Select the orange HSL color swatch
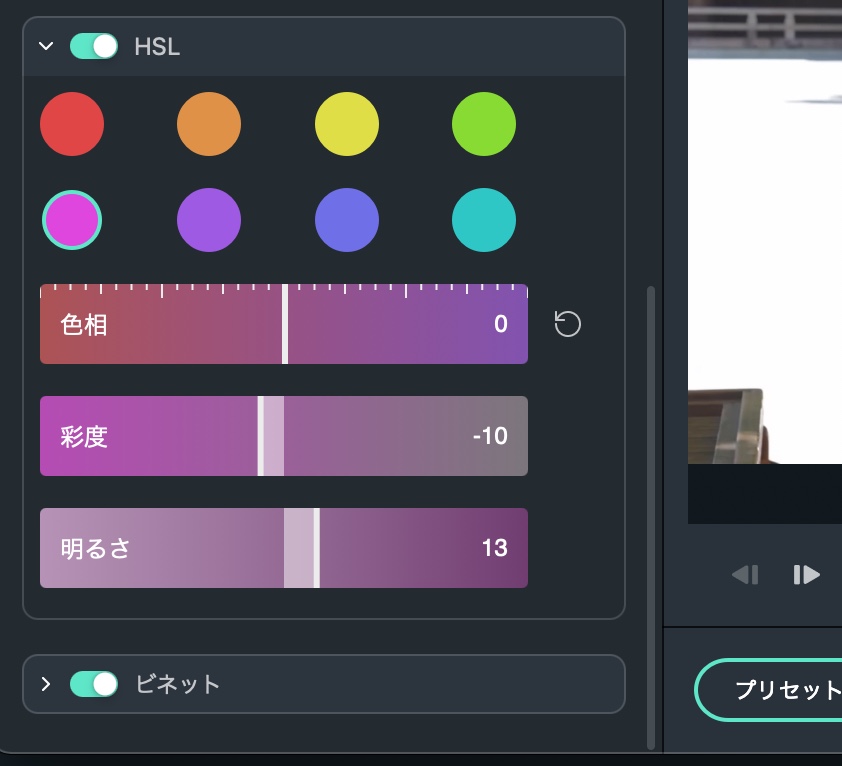842x766 pixels. click(209, 124)
